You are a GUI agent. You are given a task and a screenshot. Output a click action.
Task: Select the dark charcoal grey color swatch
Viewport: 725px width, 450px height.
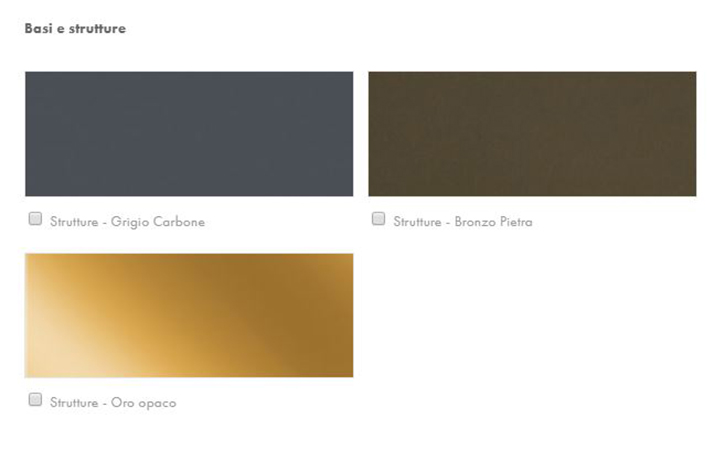point(189,134)
